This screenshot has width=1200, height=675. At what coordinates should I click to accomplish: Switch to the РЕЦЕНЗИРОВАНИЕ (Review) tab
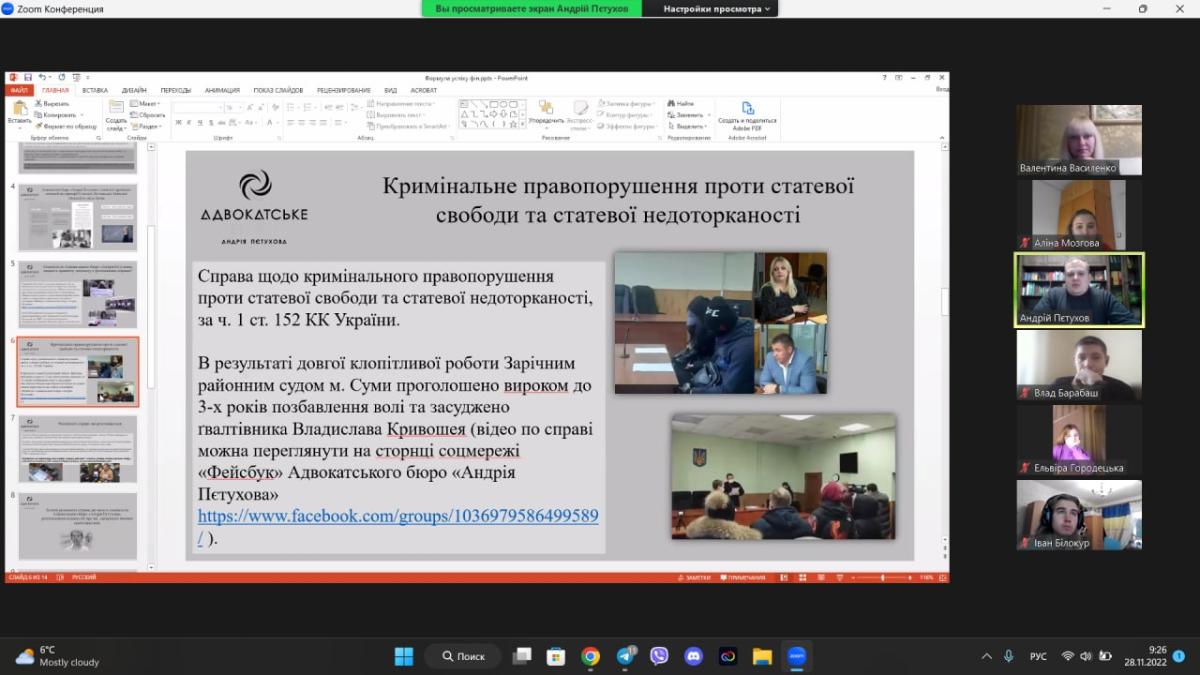pos(344,90)
